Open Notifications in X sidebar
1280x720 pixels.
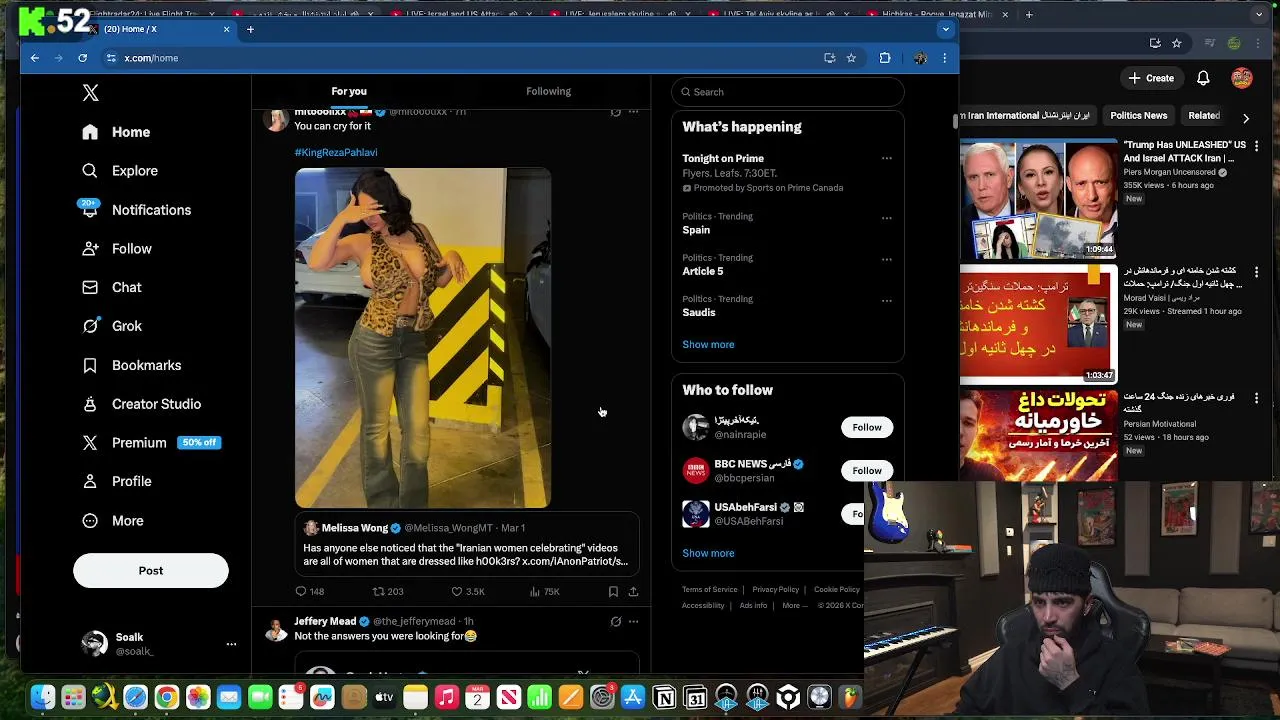click(x=136, y=210)
